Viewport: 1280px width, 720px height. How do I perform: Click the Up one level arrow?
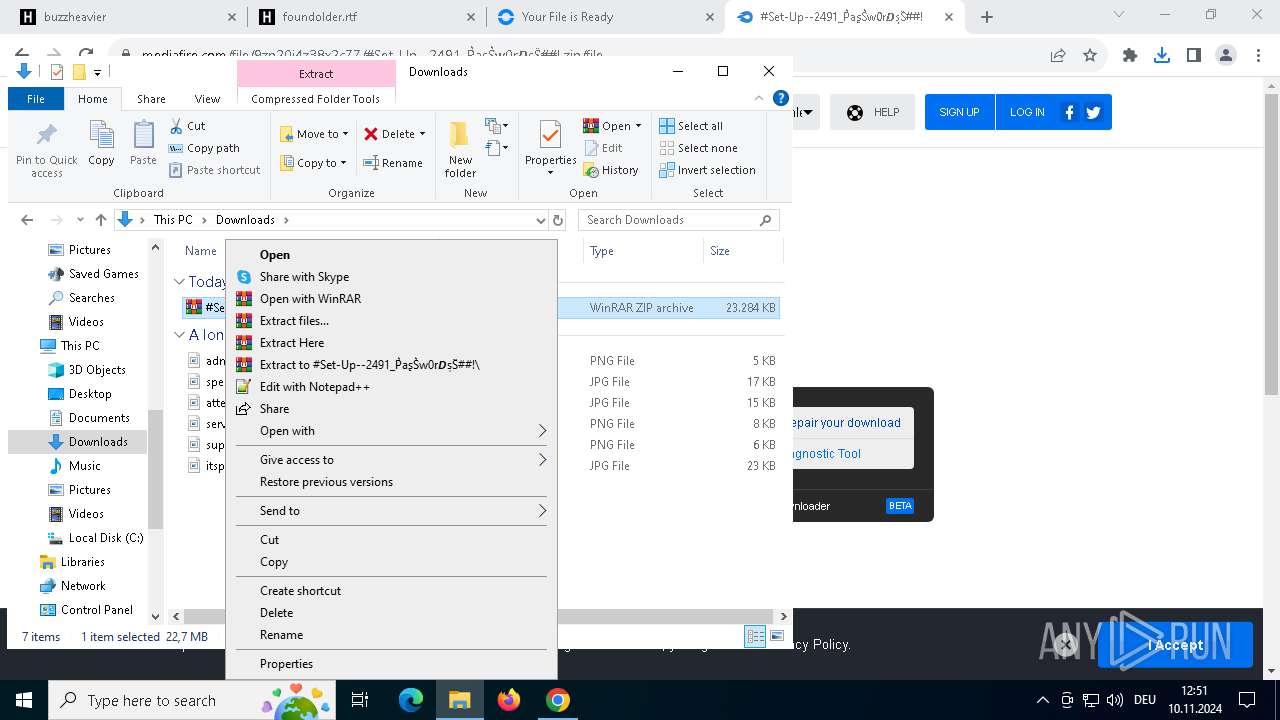pyautogui.click(x=100, y=220)
